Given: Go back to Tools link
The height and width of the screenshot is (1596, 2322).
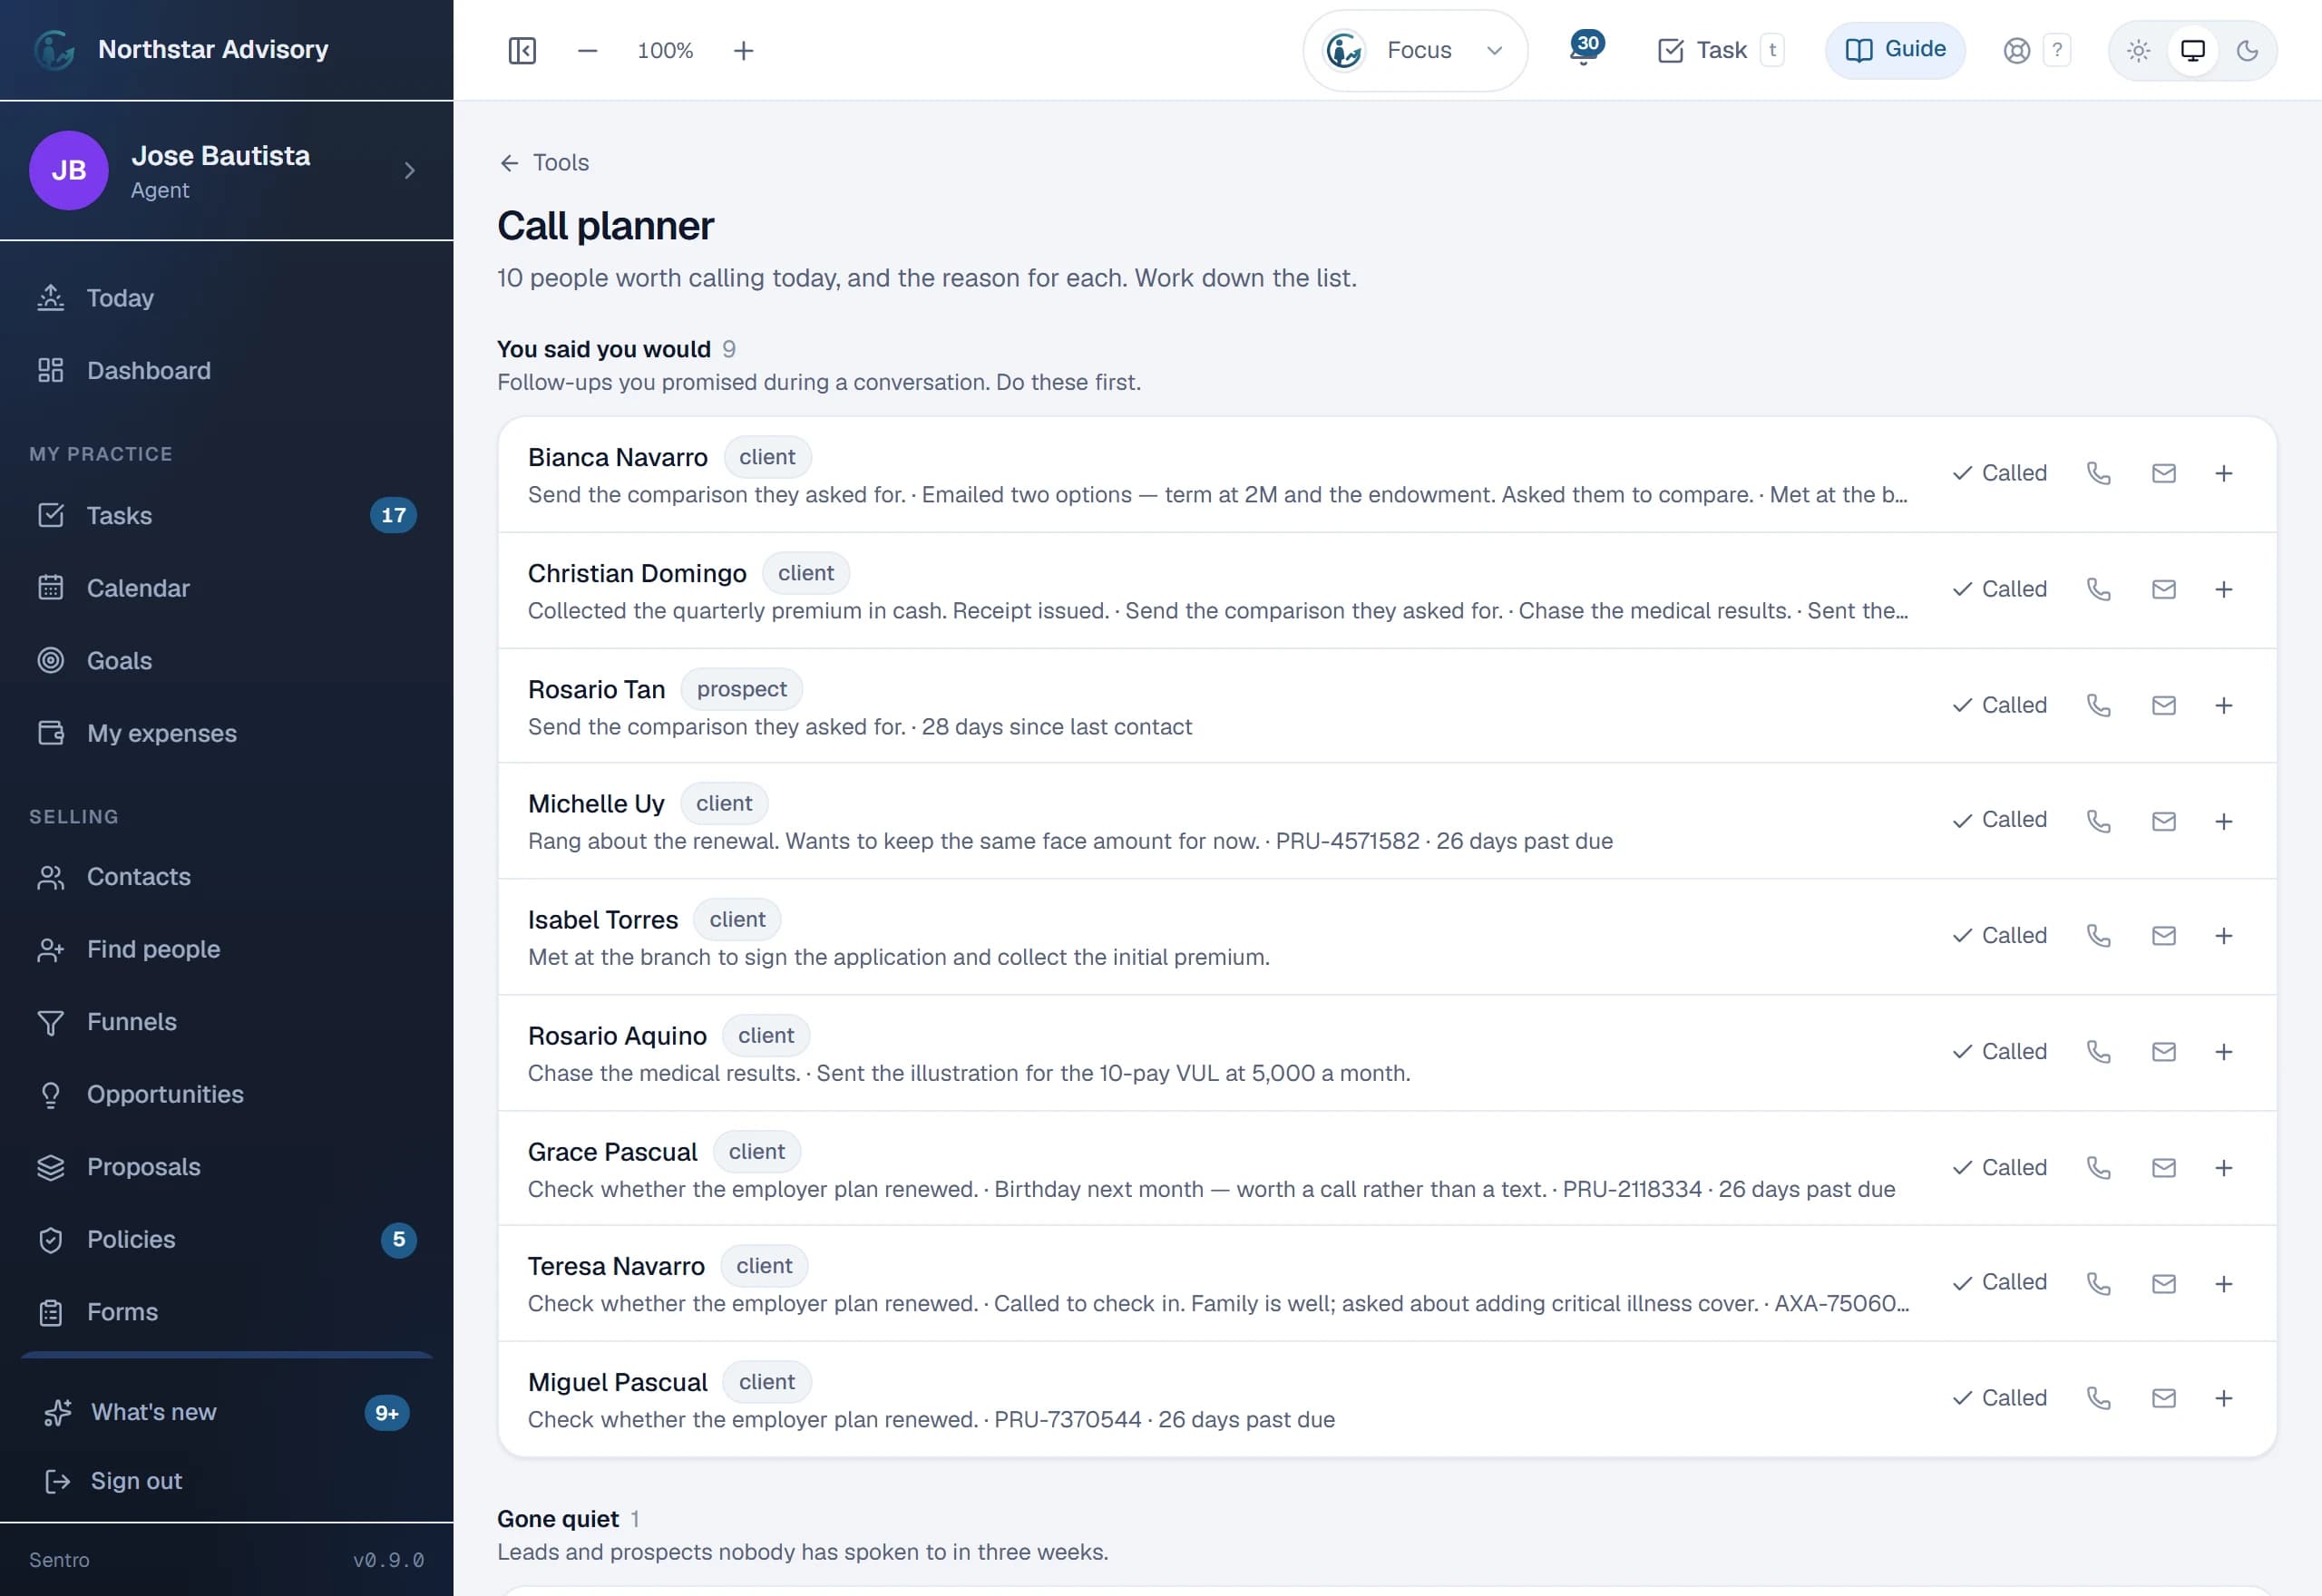Looking at the screenshot, I should coord(544,163).
